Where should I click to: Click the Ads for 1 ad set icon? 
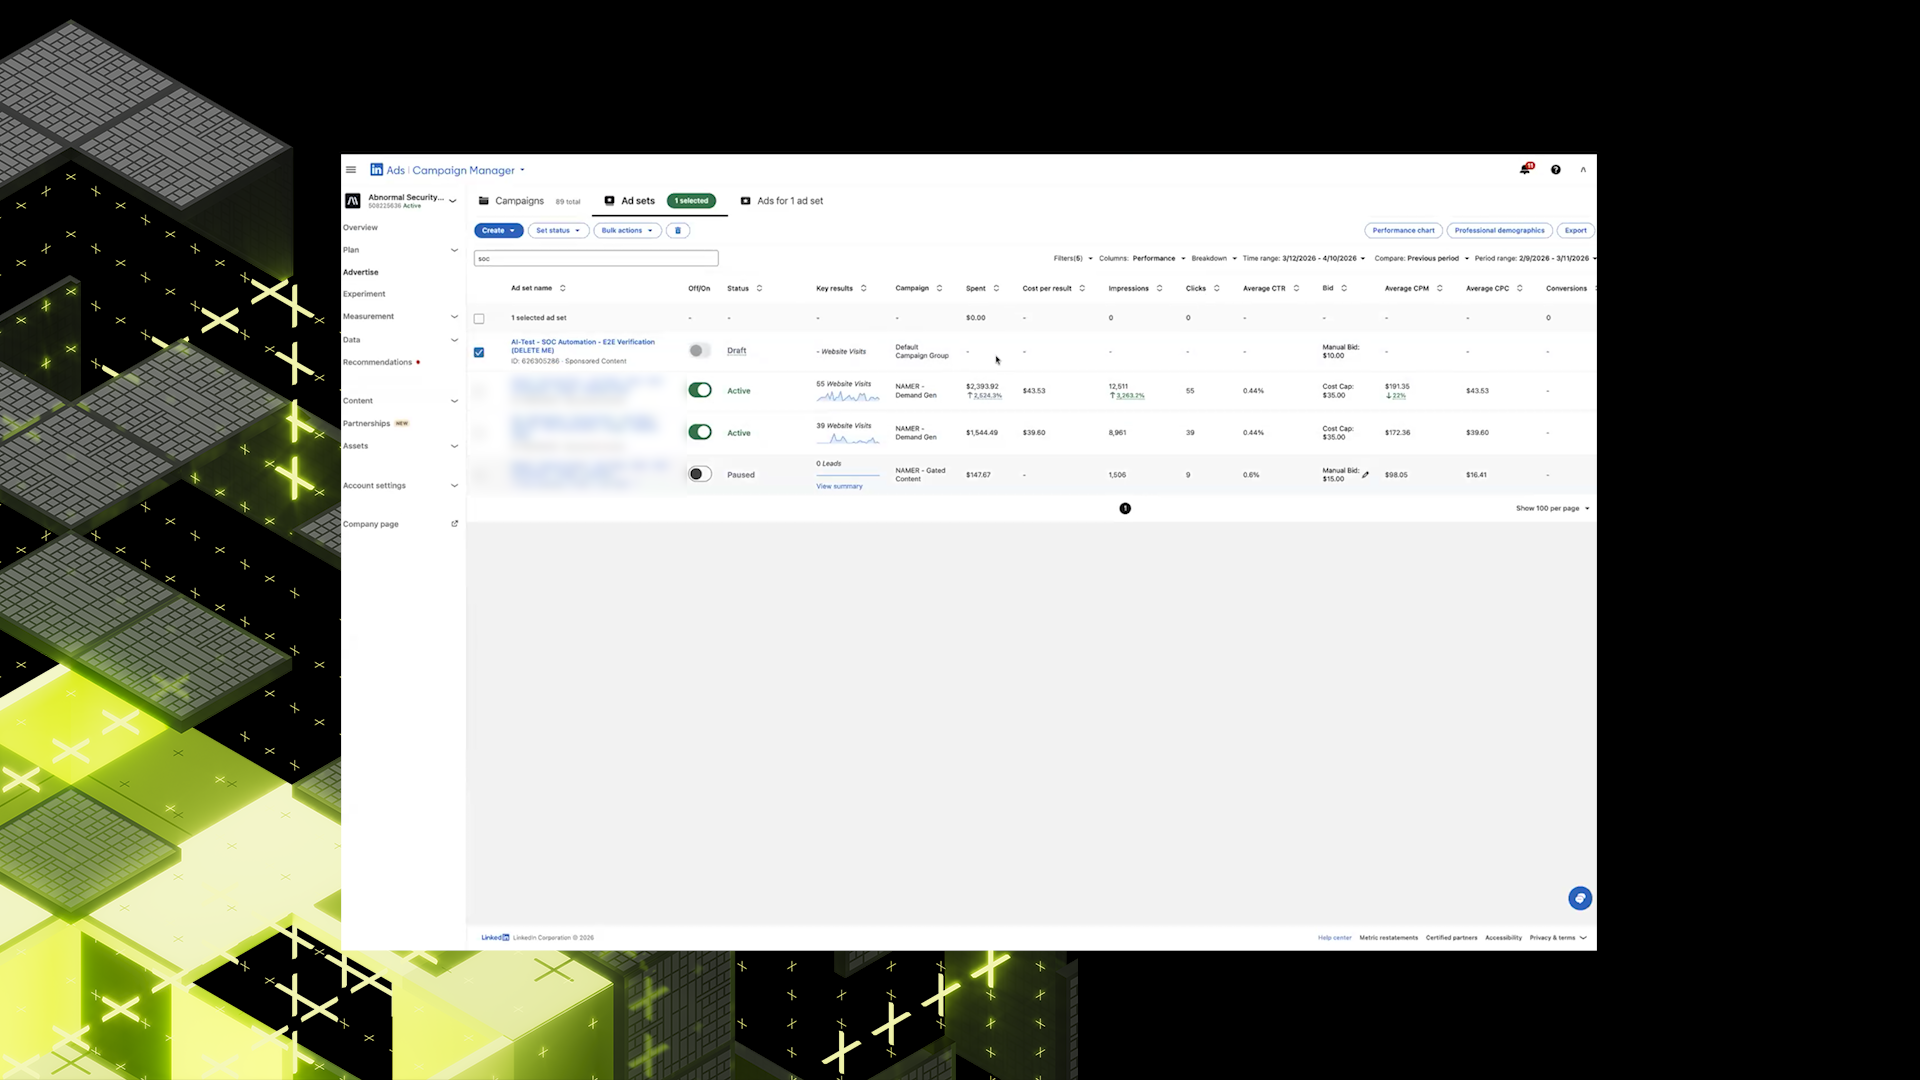click(746, 201)
